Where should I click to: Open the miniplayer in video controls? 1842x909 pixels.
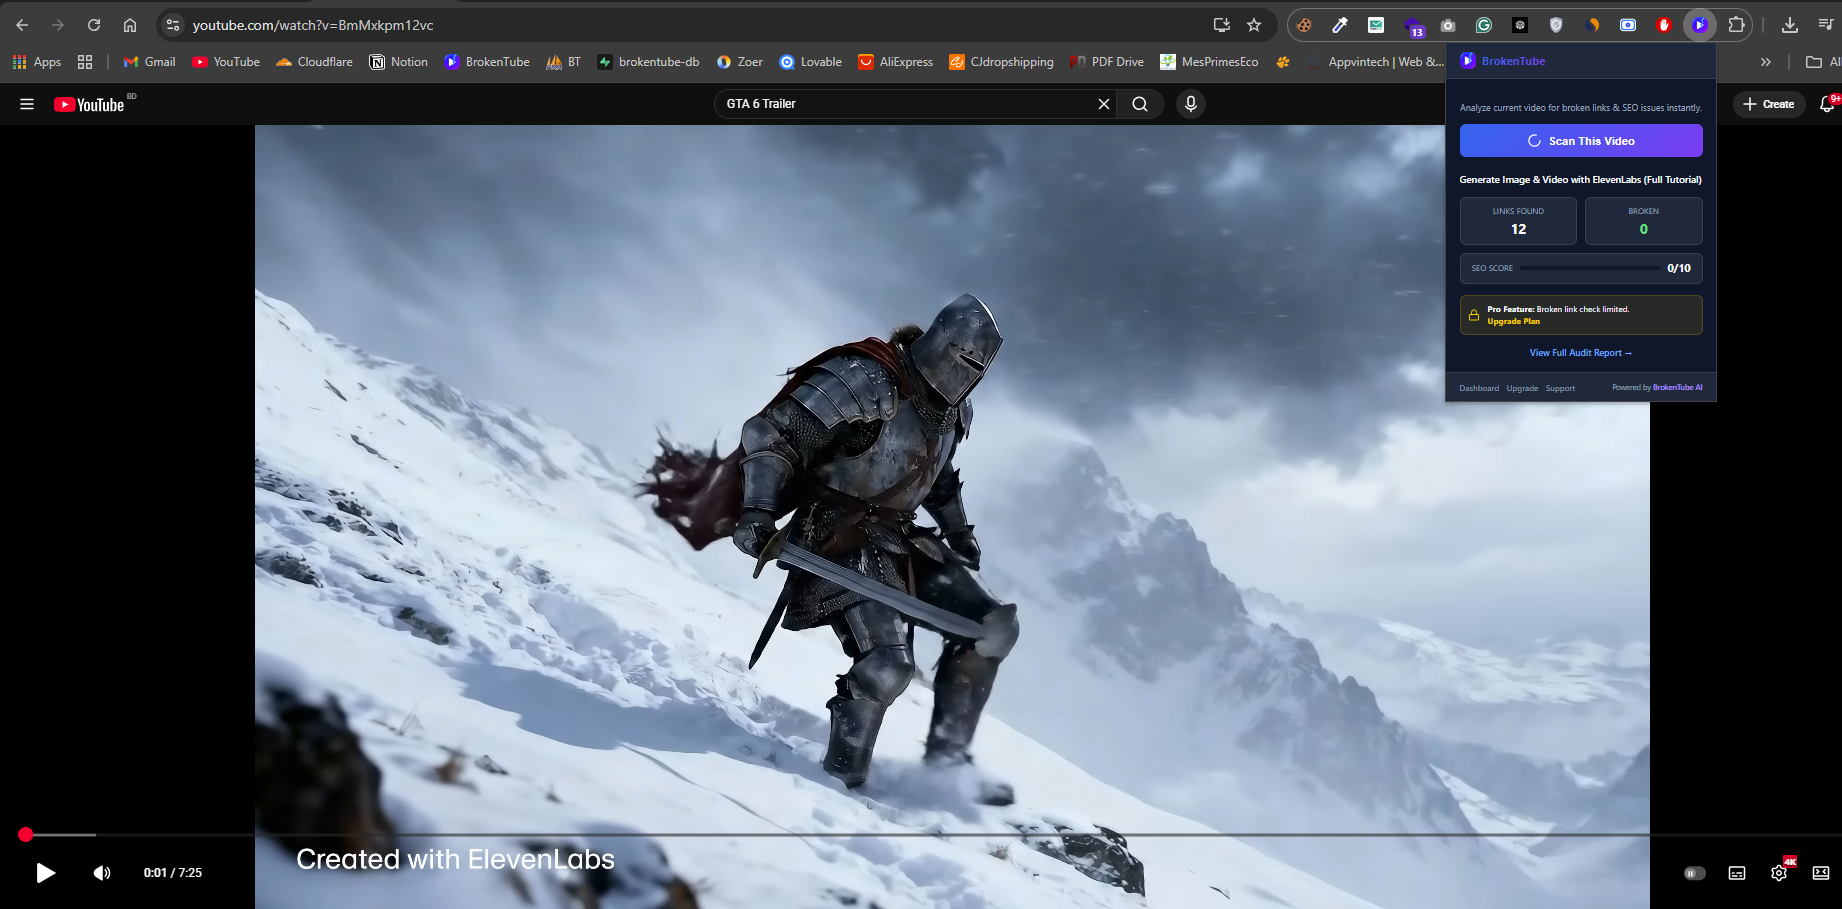pyautogui.click(x=1821, y=873)
